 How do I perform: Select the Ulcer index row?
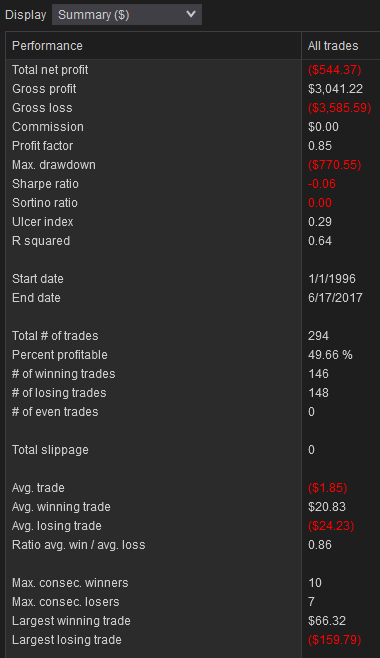click(x=193, y=222)
